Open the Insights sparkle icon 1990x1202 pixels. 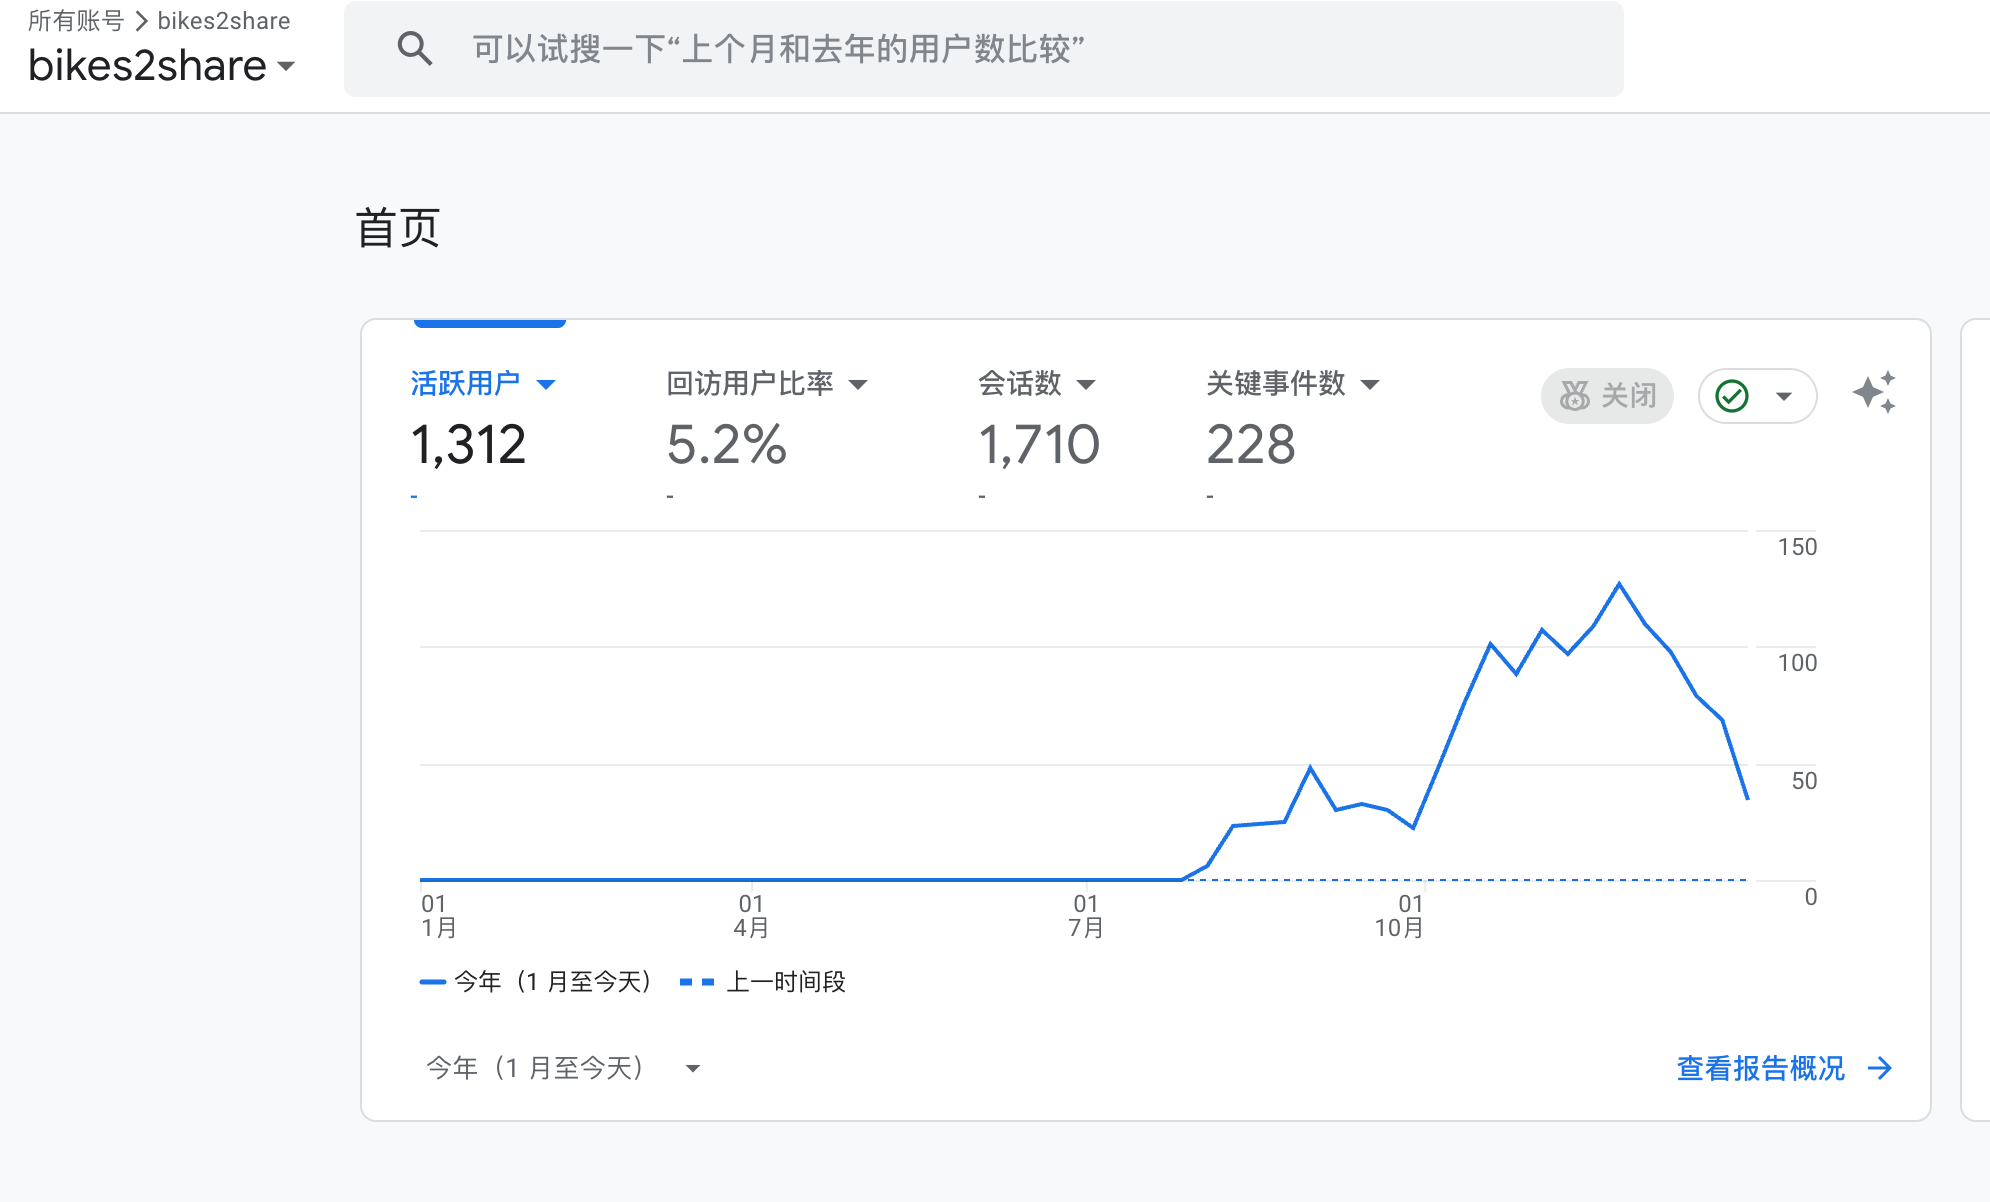tap(1873, 393)
